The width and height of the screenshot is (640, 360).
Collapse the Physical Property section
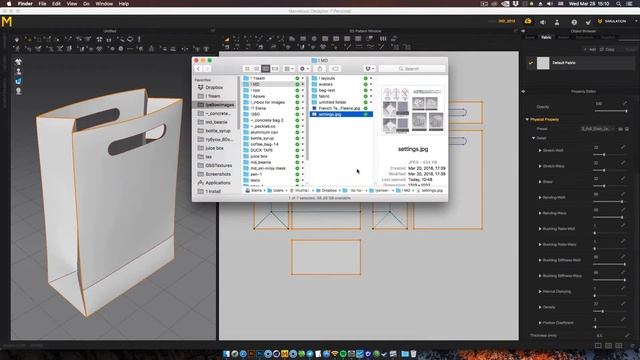point(527,120)
